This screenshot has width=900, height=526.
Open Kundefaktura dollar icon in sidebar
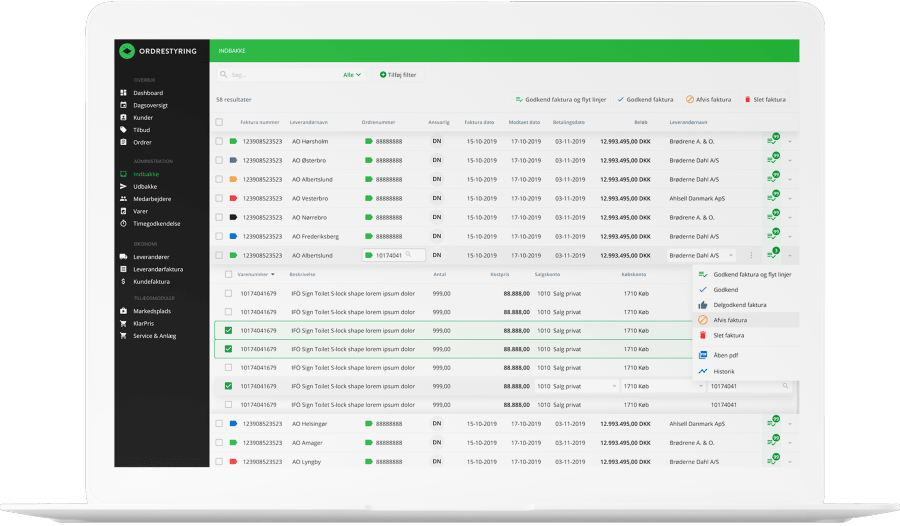coord(123,281)
